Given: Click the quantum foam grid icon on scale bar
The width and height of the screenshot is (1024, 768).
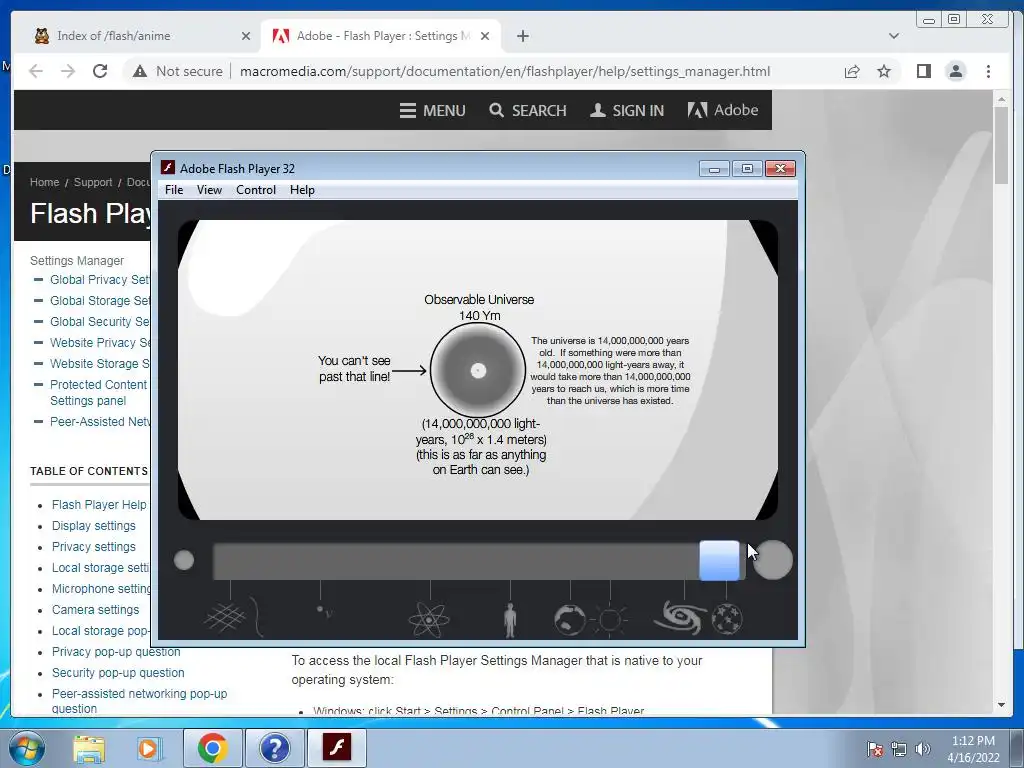Looking at the screenshot, I should (224, 618).
